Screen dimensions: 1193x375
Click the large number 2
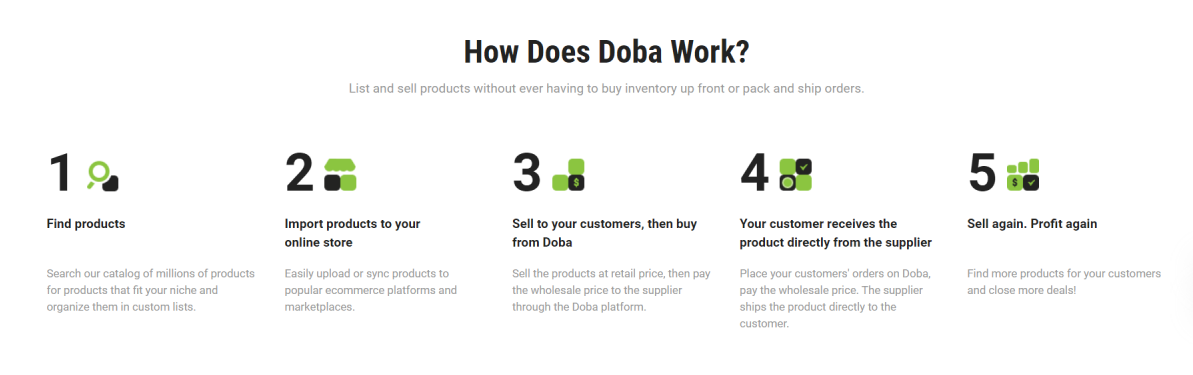(299, 173)
